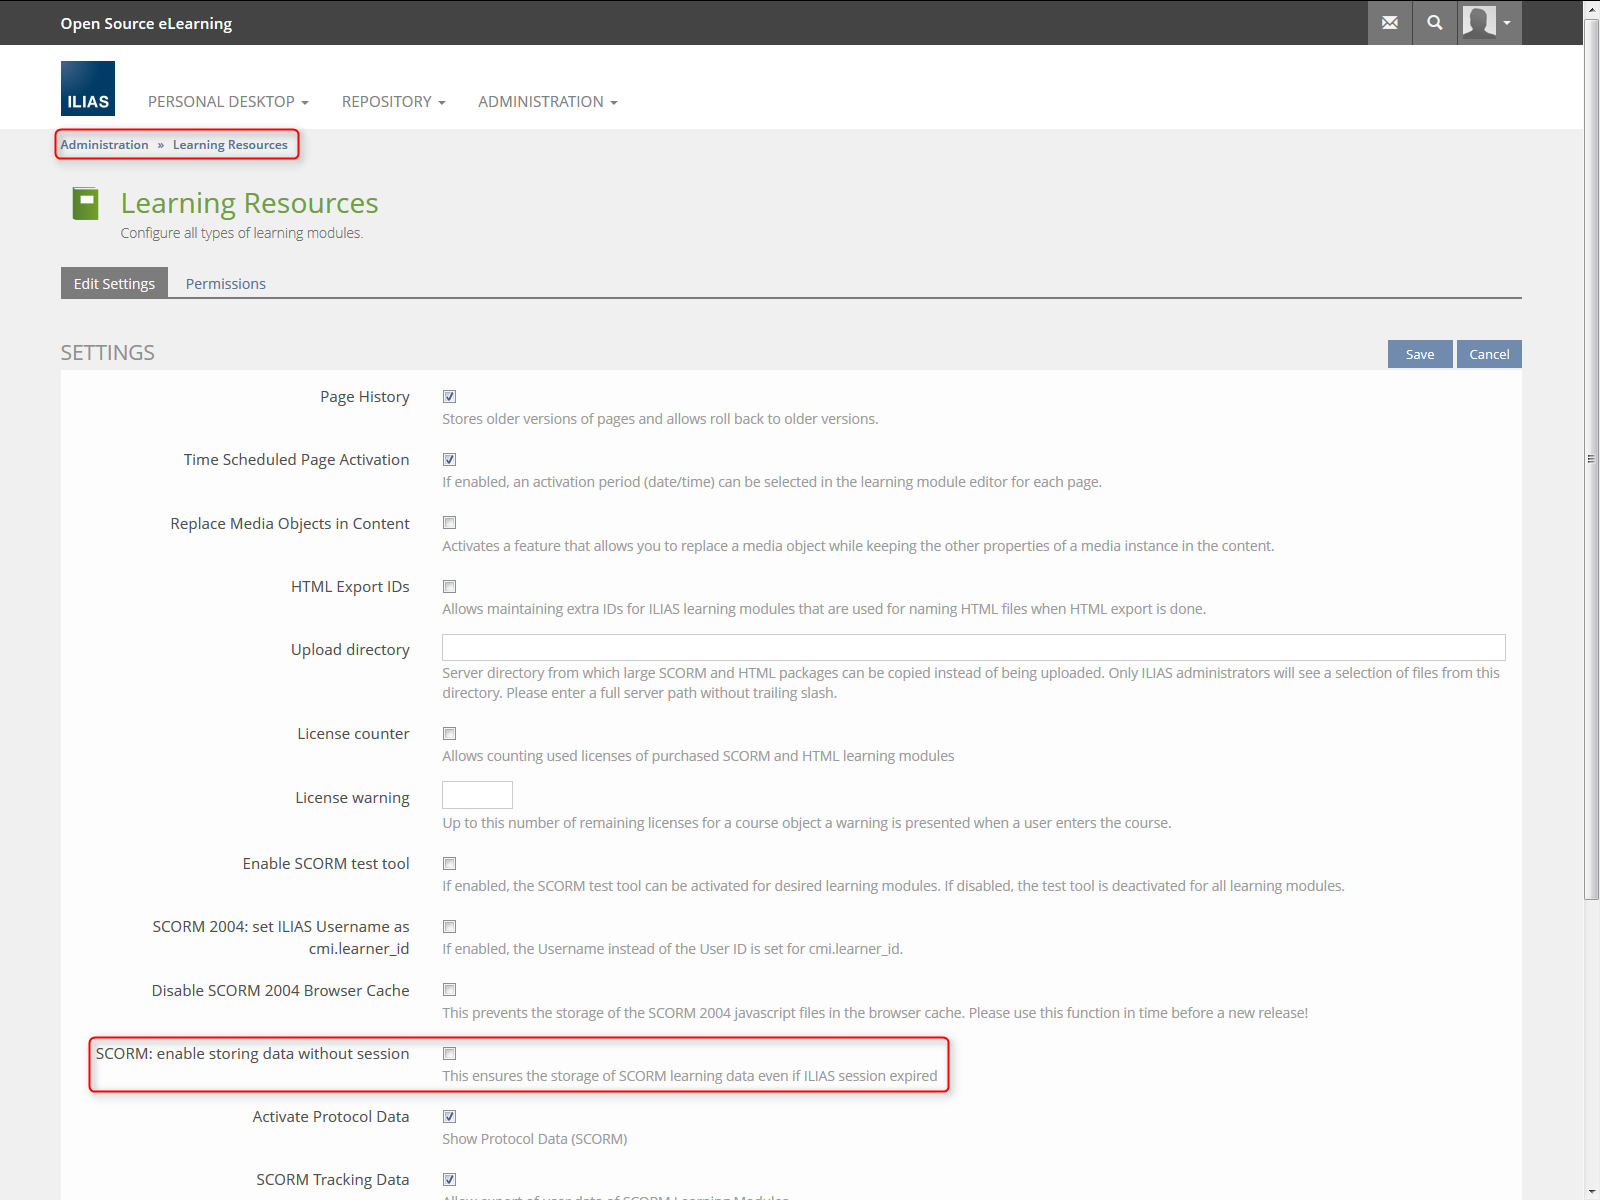Uncheck the Page History checkbox

(450, 397)
